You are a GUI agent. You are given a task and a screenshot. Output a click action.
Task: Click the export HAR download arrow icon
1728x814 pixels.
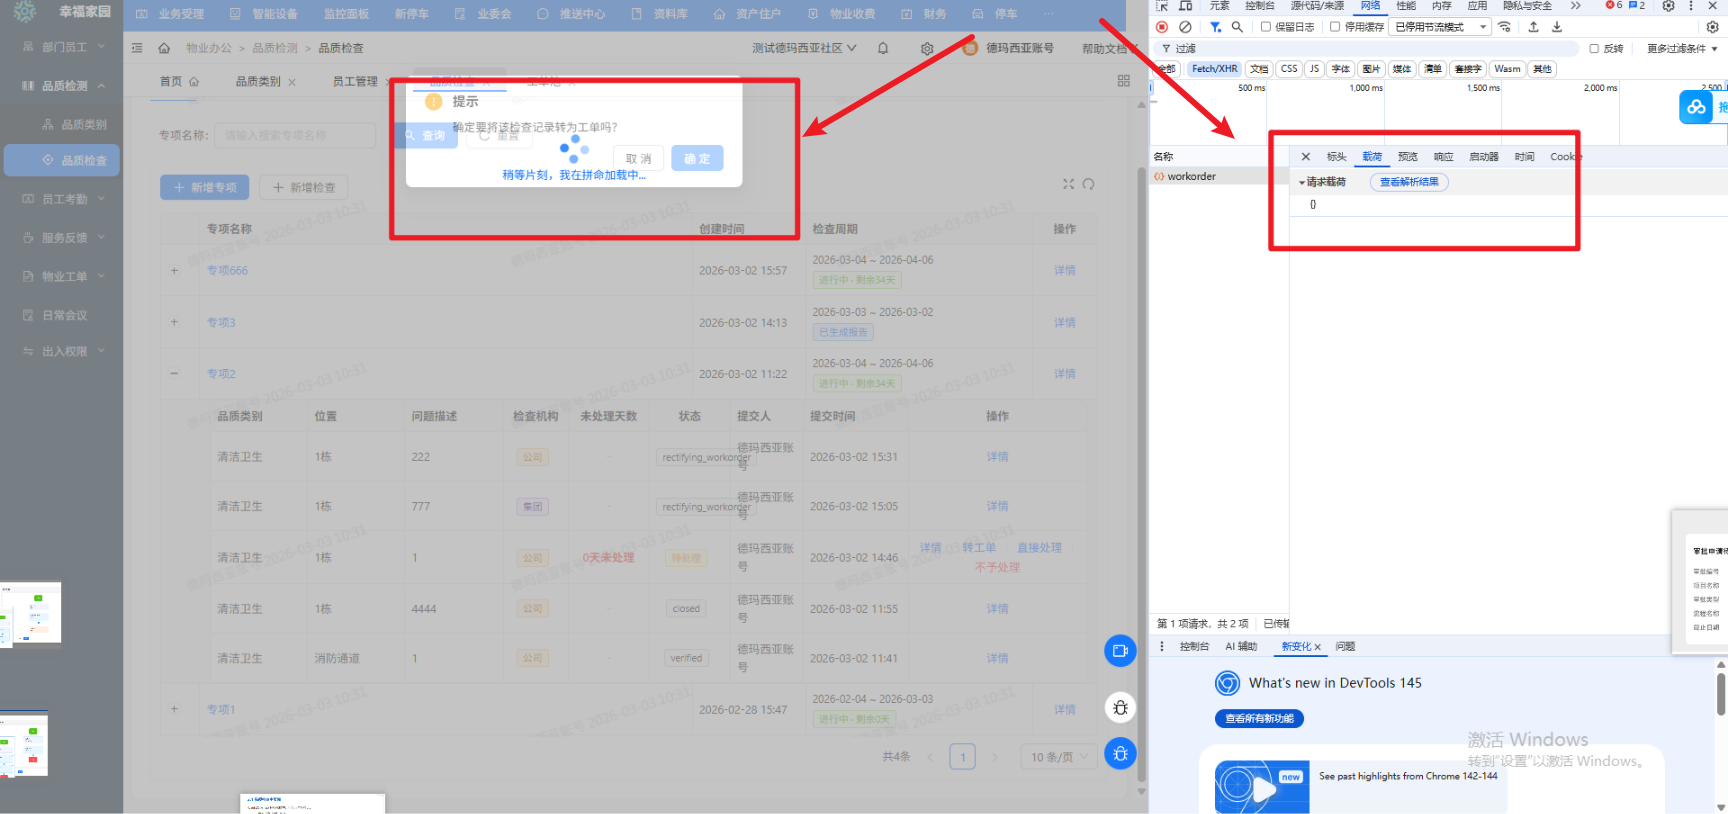[1557, 27]
